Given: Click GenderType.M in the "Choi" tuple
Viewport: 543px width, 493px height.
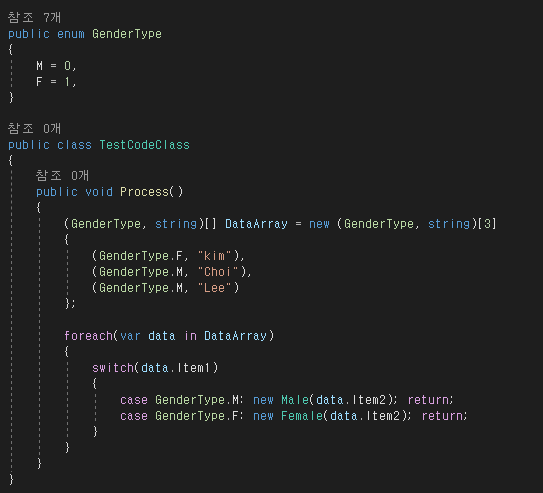Looking at the screenshot, I should (141, 272).
